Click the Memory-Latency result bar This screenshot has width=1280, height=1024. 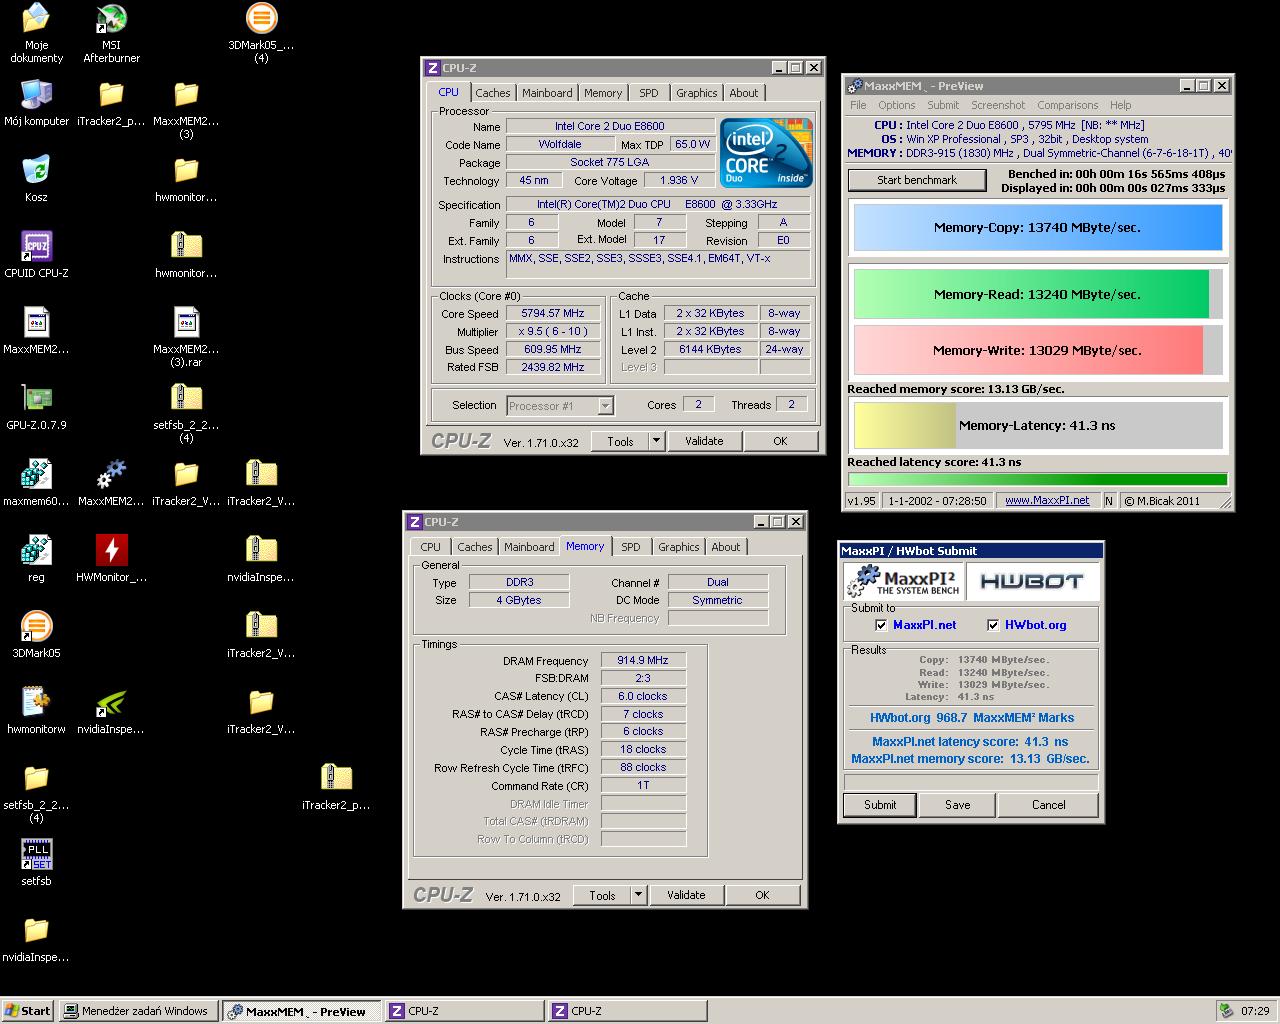point(1037,425)
